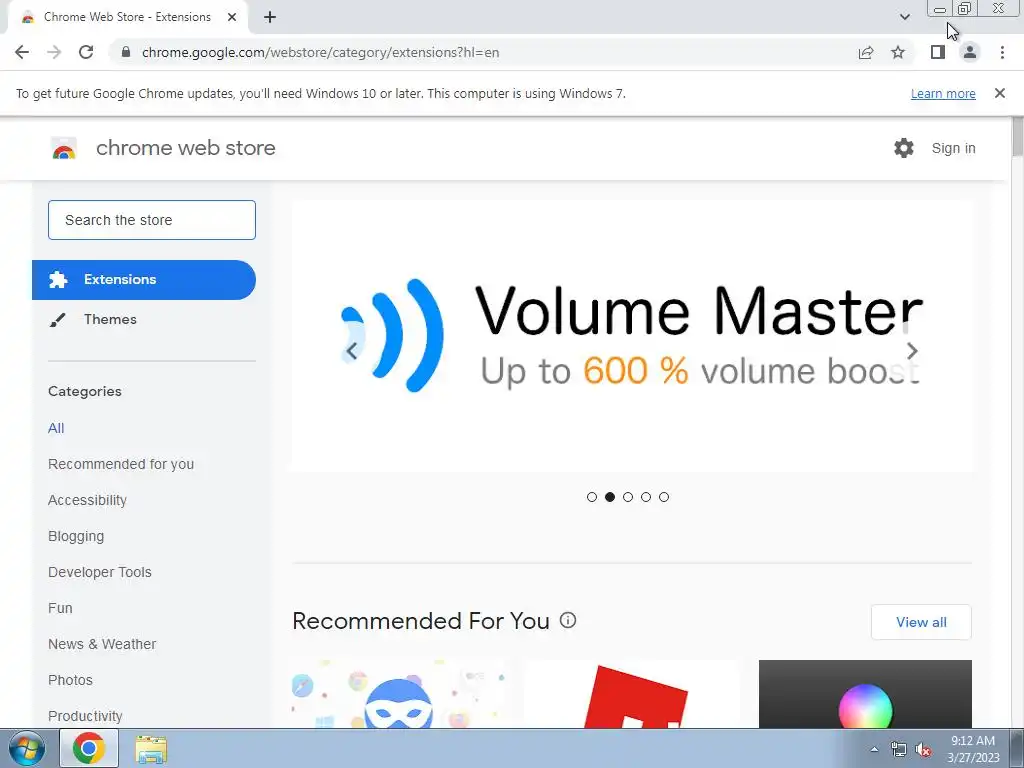Jump to the first carousel slide dot
Image resolution: width=1024 pixels, height=768 pixels.
592,497
